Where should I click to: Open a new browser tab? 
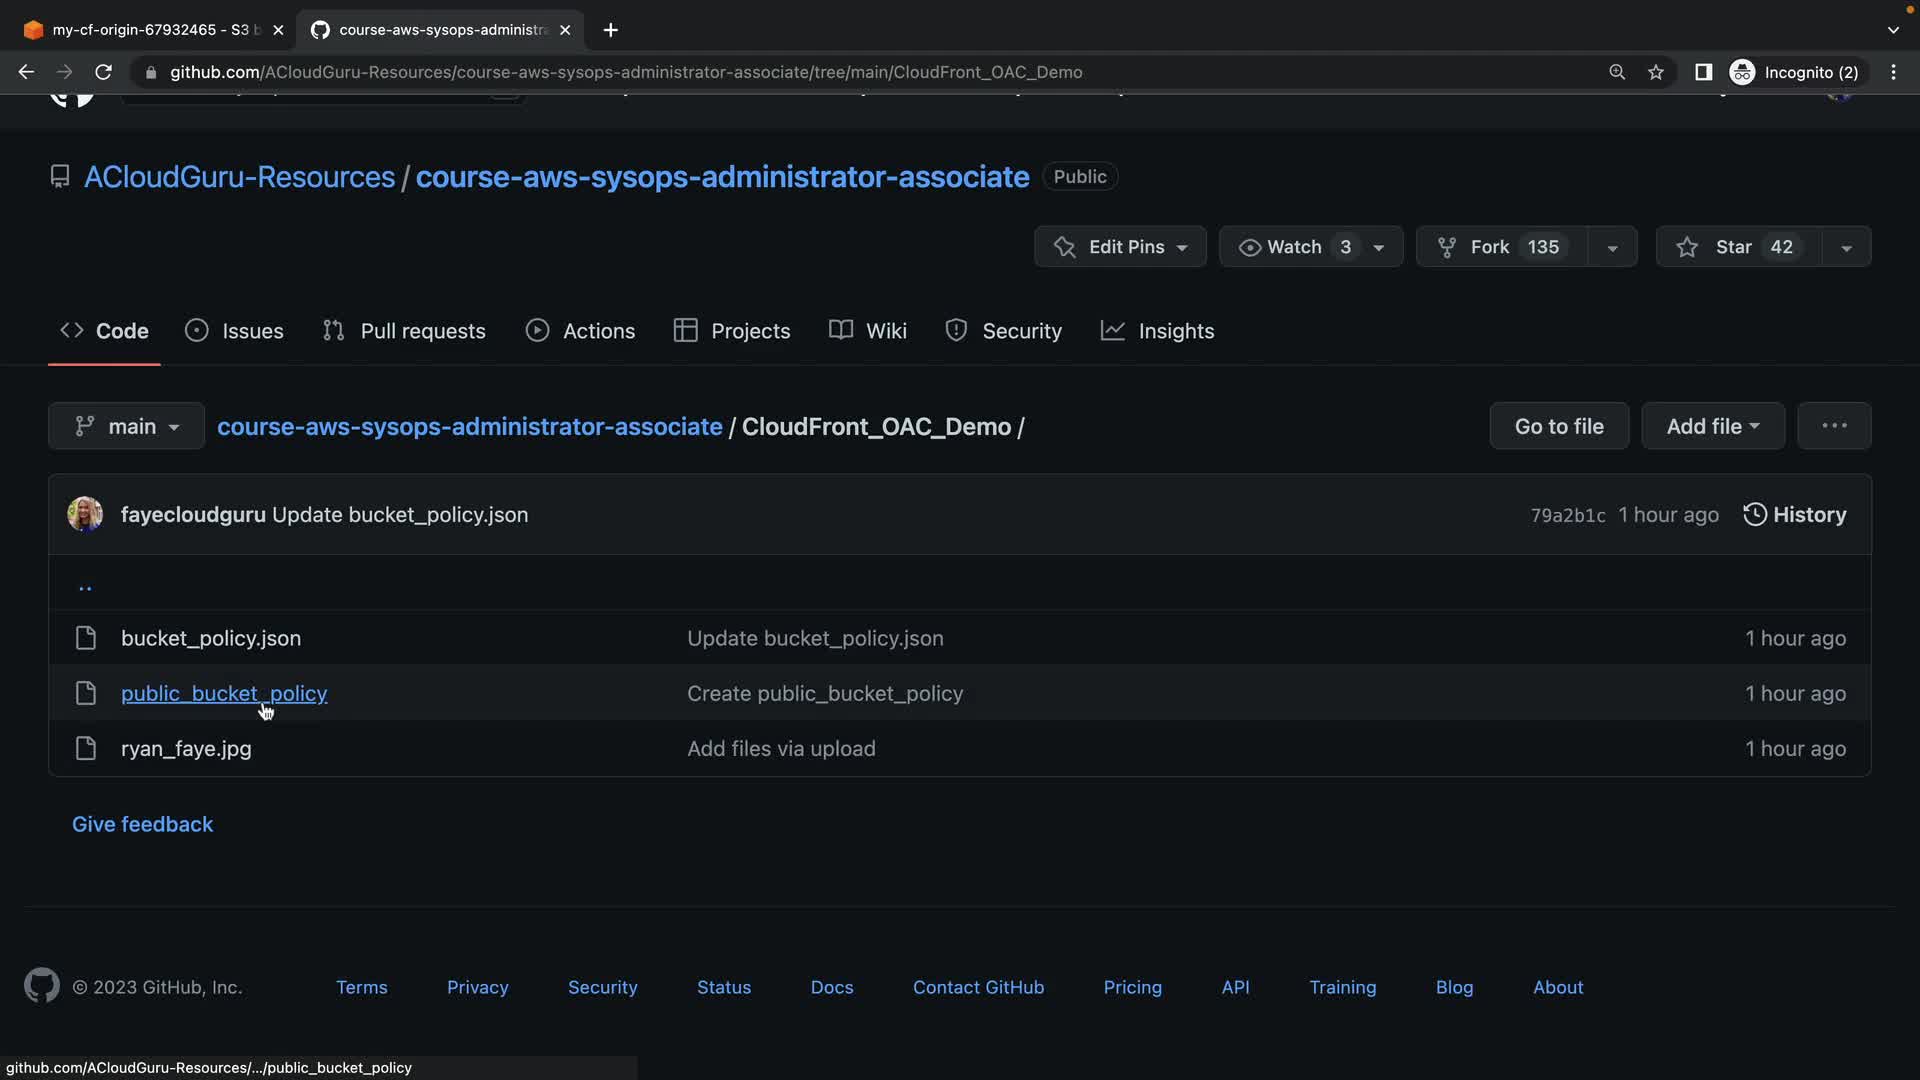point(610,30)
